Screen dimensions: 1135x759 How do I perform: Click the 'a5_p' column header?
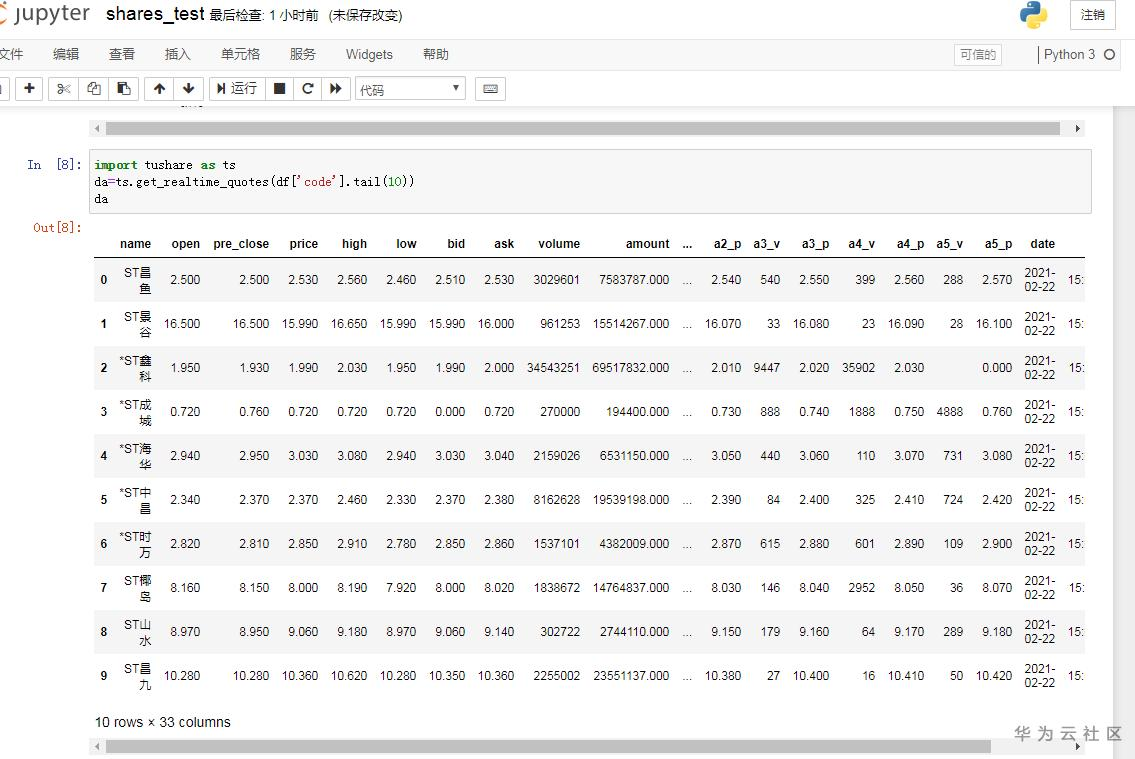998,244
